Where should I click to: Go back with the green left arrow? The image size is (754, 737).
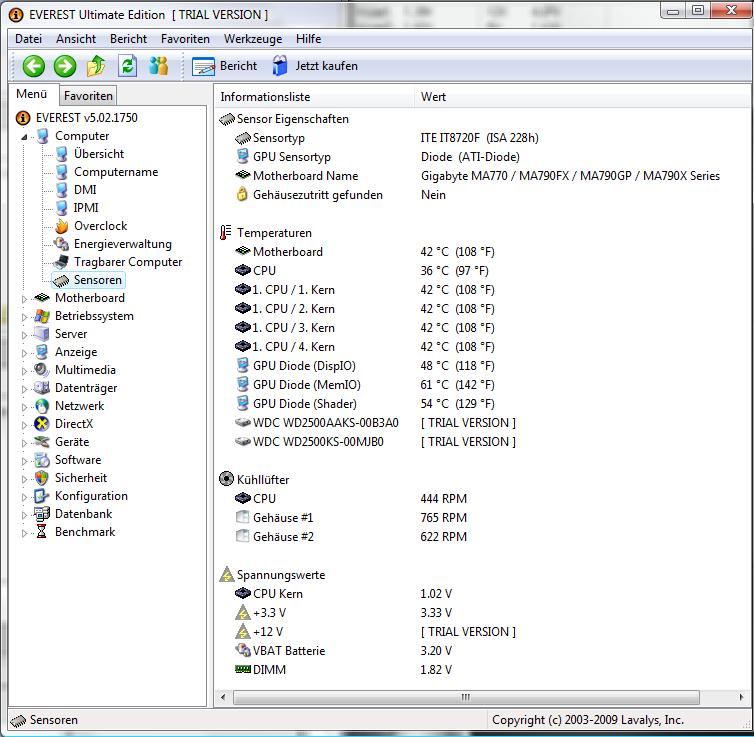(x=34, y=66)
